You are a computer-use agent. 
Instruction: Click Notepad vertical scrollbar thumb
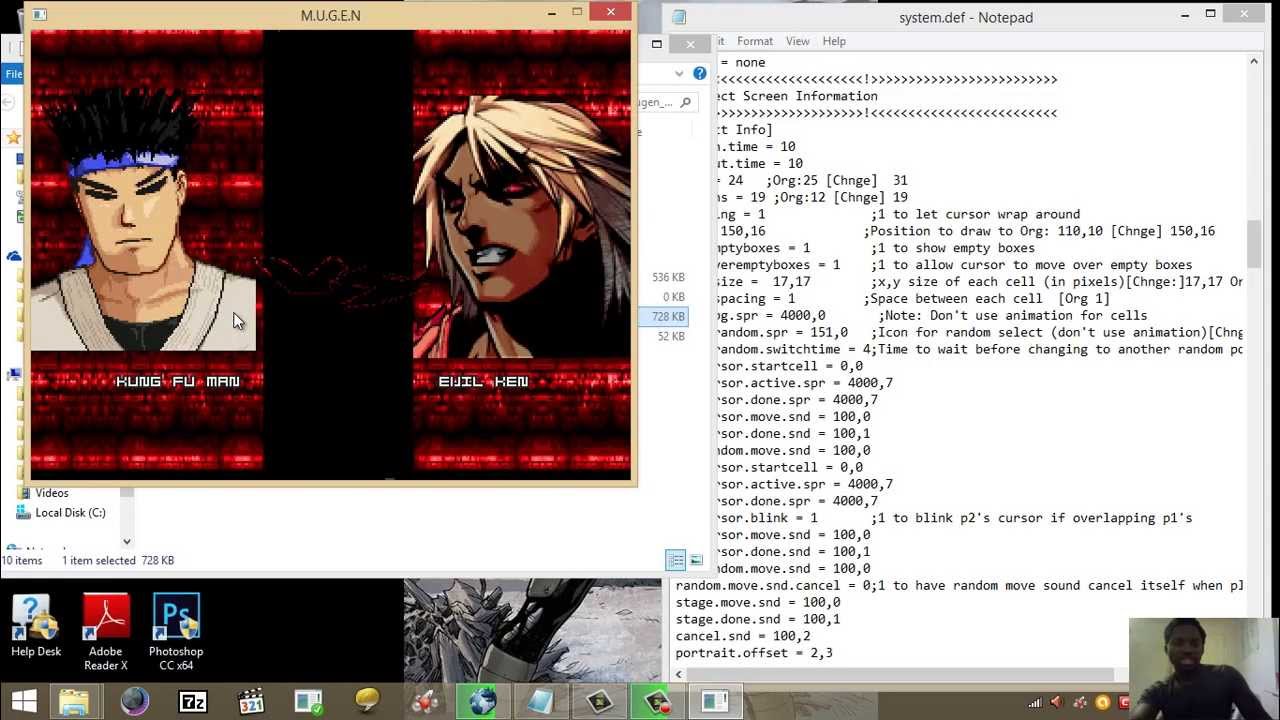tap(1253, 244)
